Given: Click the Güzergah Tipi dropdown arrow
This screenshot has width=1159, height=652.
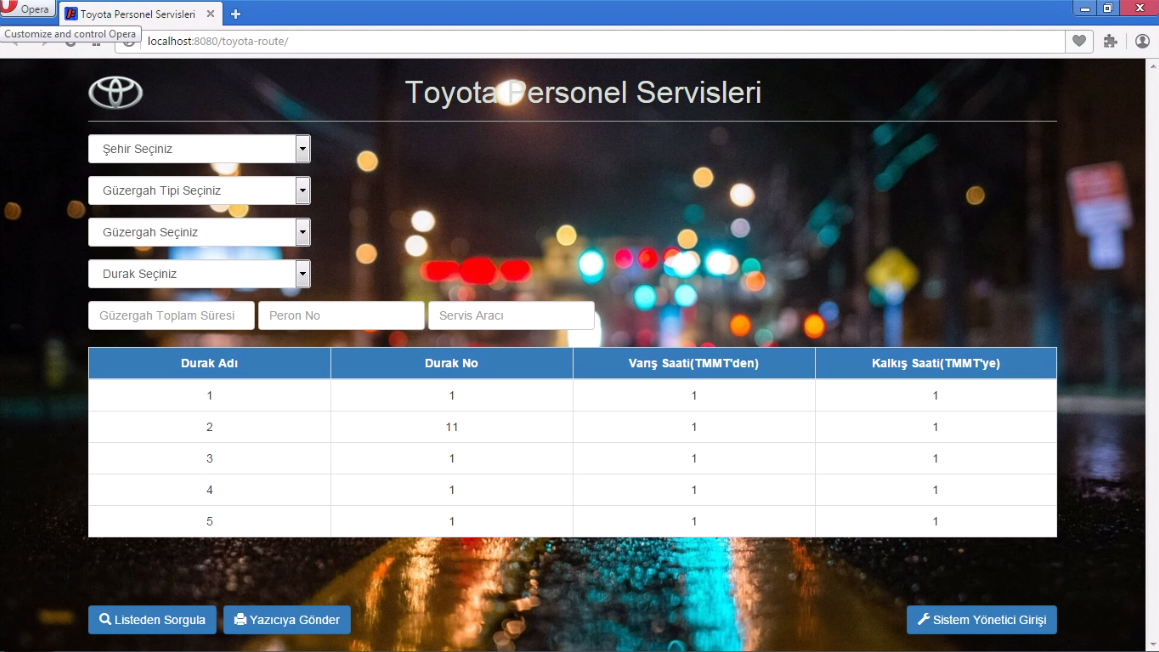Looking at the screenshot, I should pos(302,191).
